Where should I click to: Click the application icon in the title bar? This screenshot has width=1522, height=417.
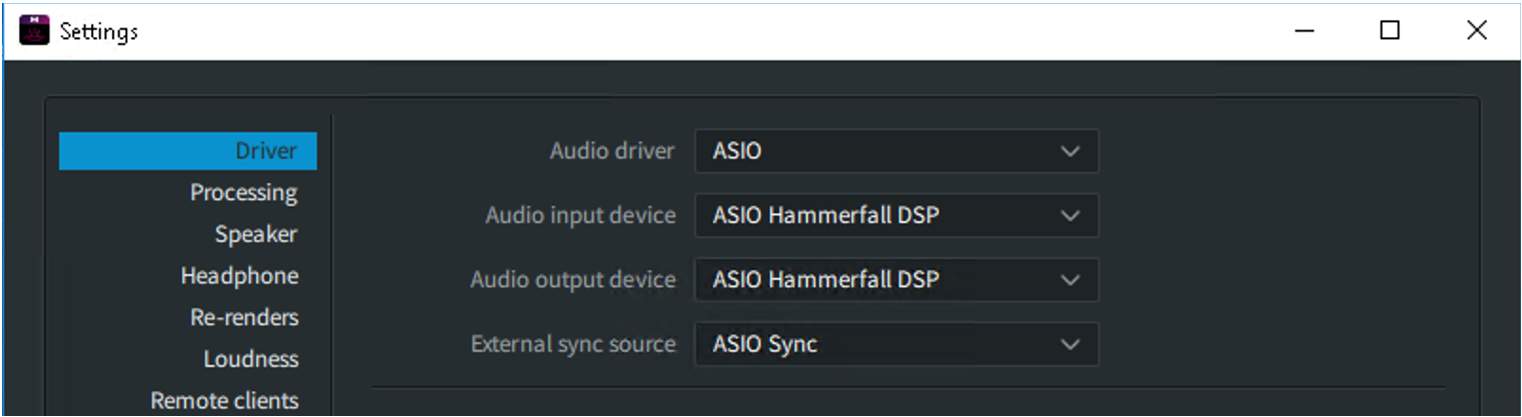point(34,31)
